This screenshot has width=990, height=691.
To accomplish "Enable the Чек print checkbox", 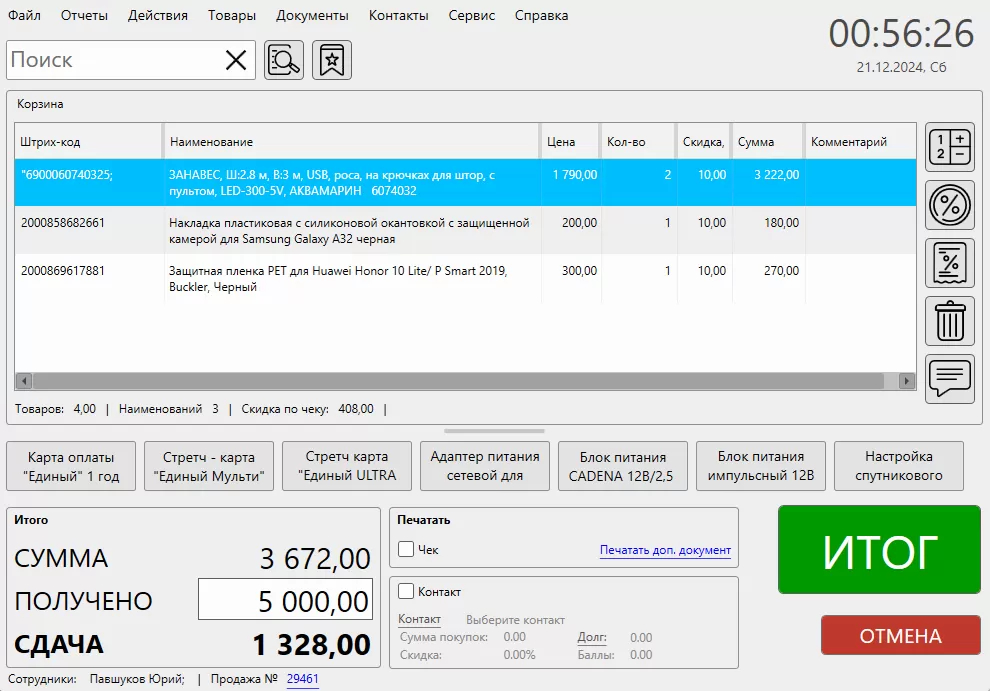I will (x=406, y=549).
